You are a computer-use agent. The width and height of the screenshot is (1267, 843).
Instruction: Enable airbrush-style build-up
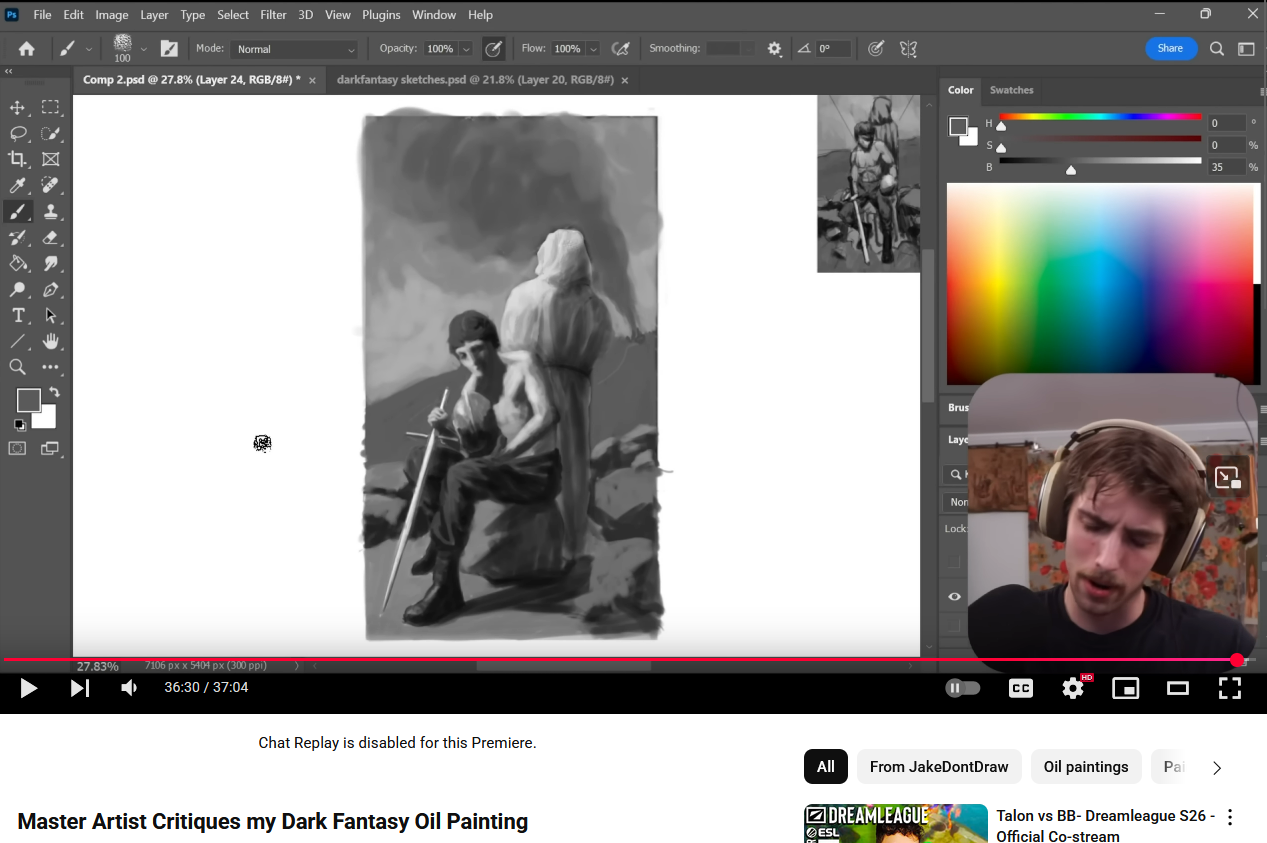(620, 48)
